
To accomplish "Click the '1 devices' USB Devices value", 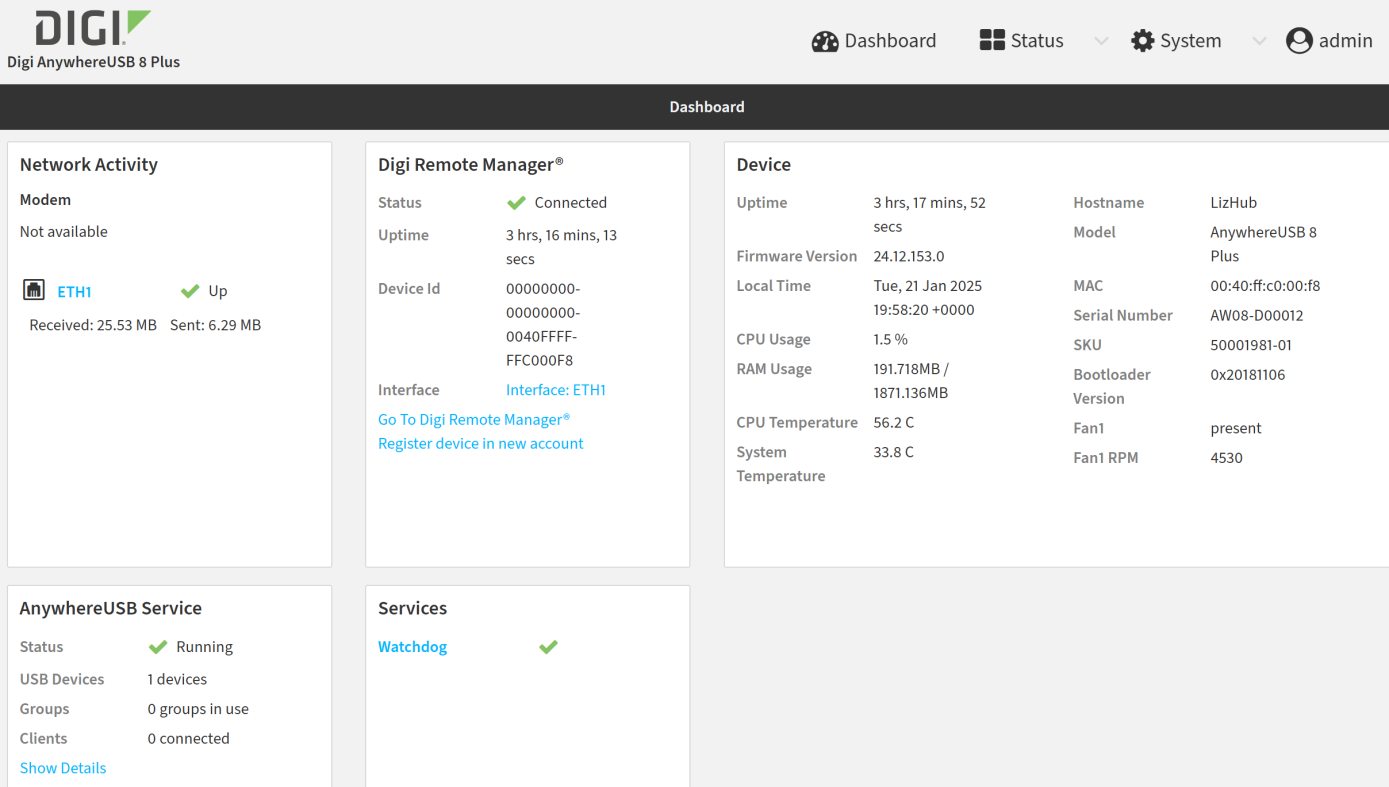I will (x=177, y=679).
